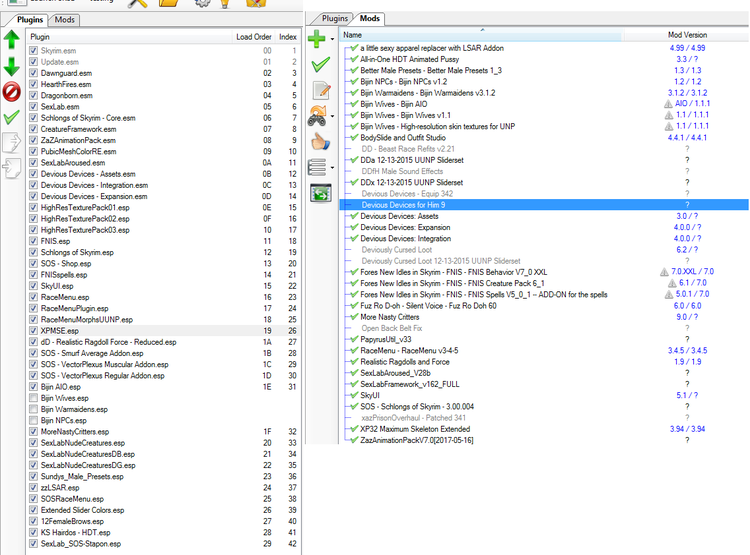Select the Devious Devices for Him 9 row
Screen dimensions: 750x555
click(x=544, y=205)
